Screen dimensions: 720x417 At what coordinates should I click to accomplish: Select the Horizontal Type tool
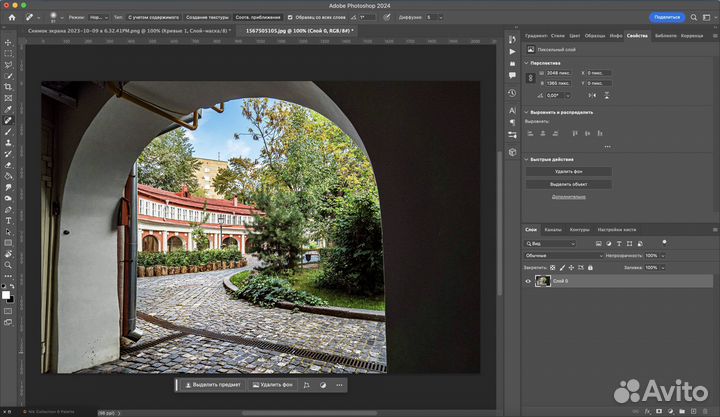click(x=8, y=221)
